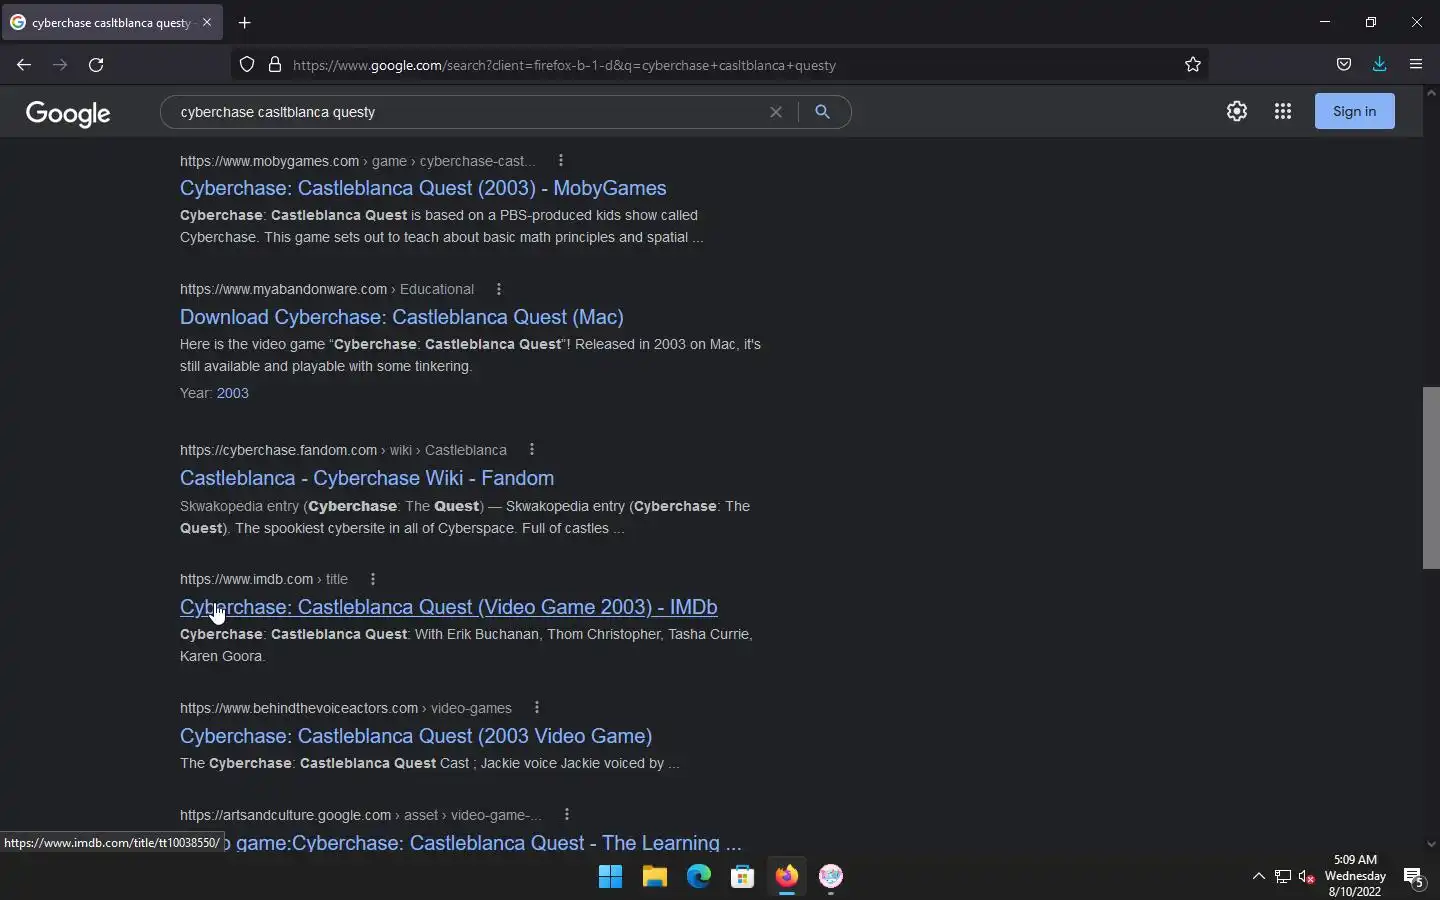Screen dimensions: 1440x900
Task: Select the cyberchase casltblanca questy tab
Action: tap(112, 22)
